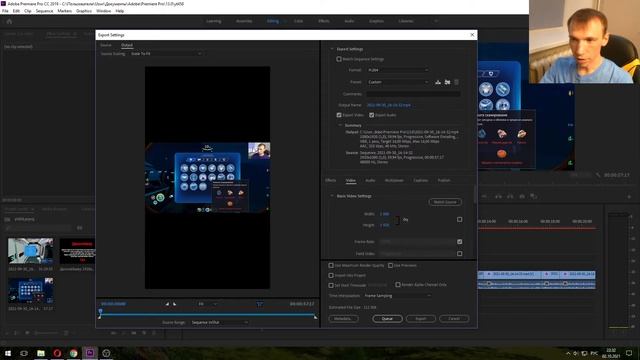This screenshot has width=640, height=360.
Task: Open the Sequence menu in Premiere
Action: tap(44, 11)
